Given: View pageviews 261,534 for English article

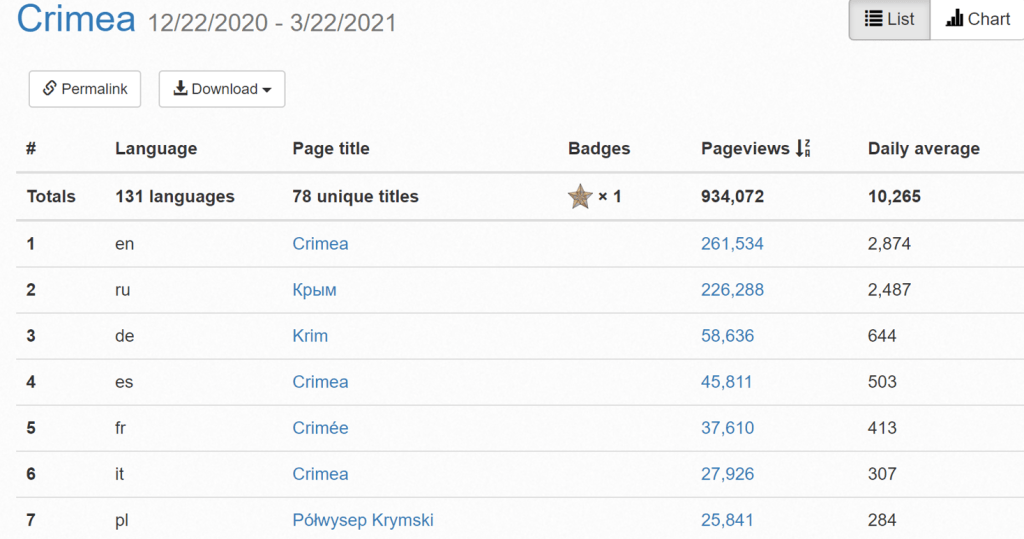Looking at the screenshot, I should pos(732,244).
